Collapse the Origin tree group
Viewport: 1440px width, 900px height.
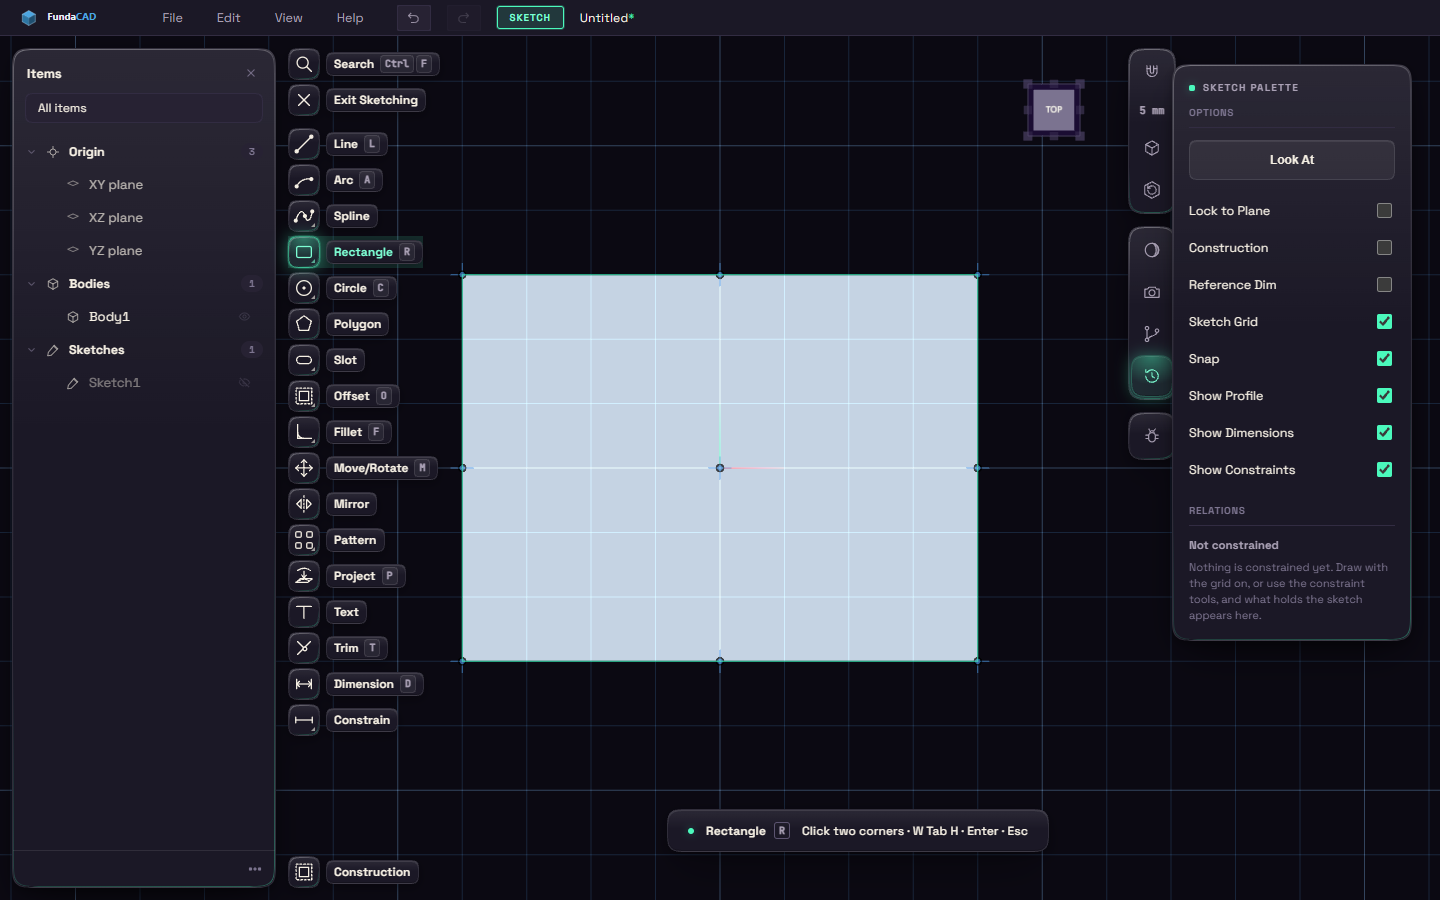pyautogui.click(x=31, y=152)
